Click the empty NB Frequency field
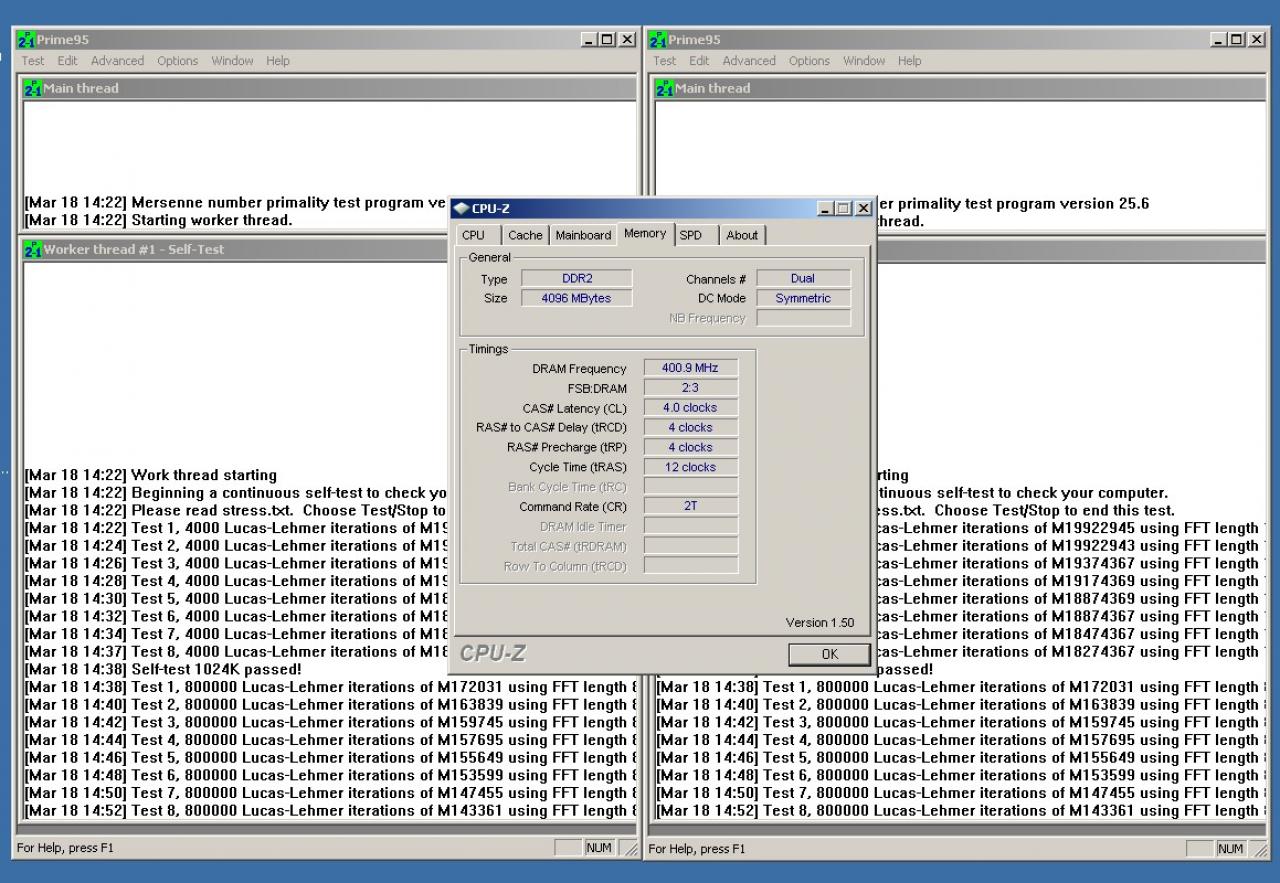The image size is (1280, 883). click(803, 318)
